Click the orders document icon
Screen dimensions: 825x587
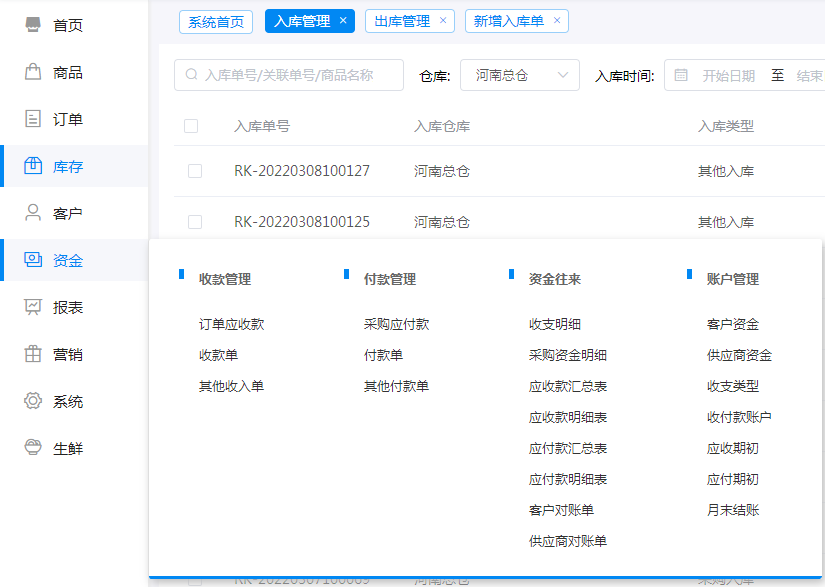[x=33, y=119]
